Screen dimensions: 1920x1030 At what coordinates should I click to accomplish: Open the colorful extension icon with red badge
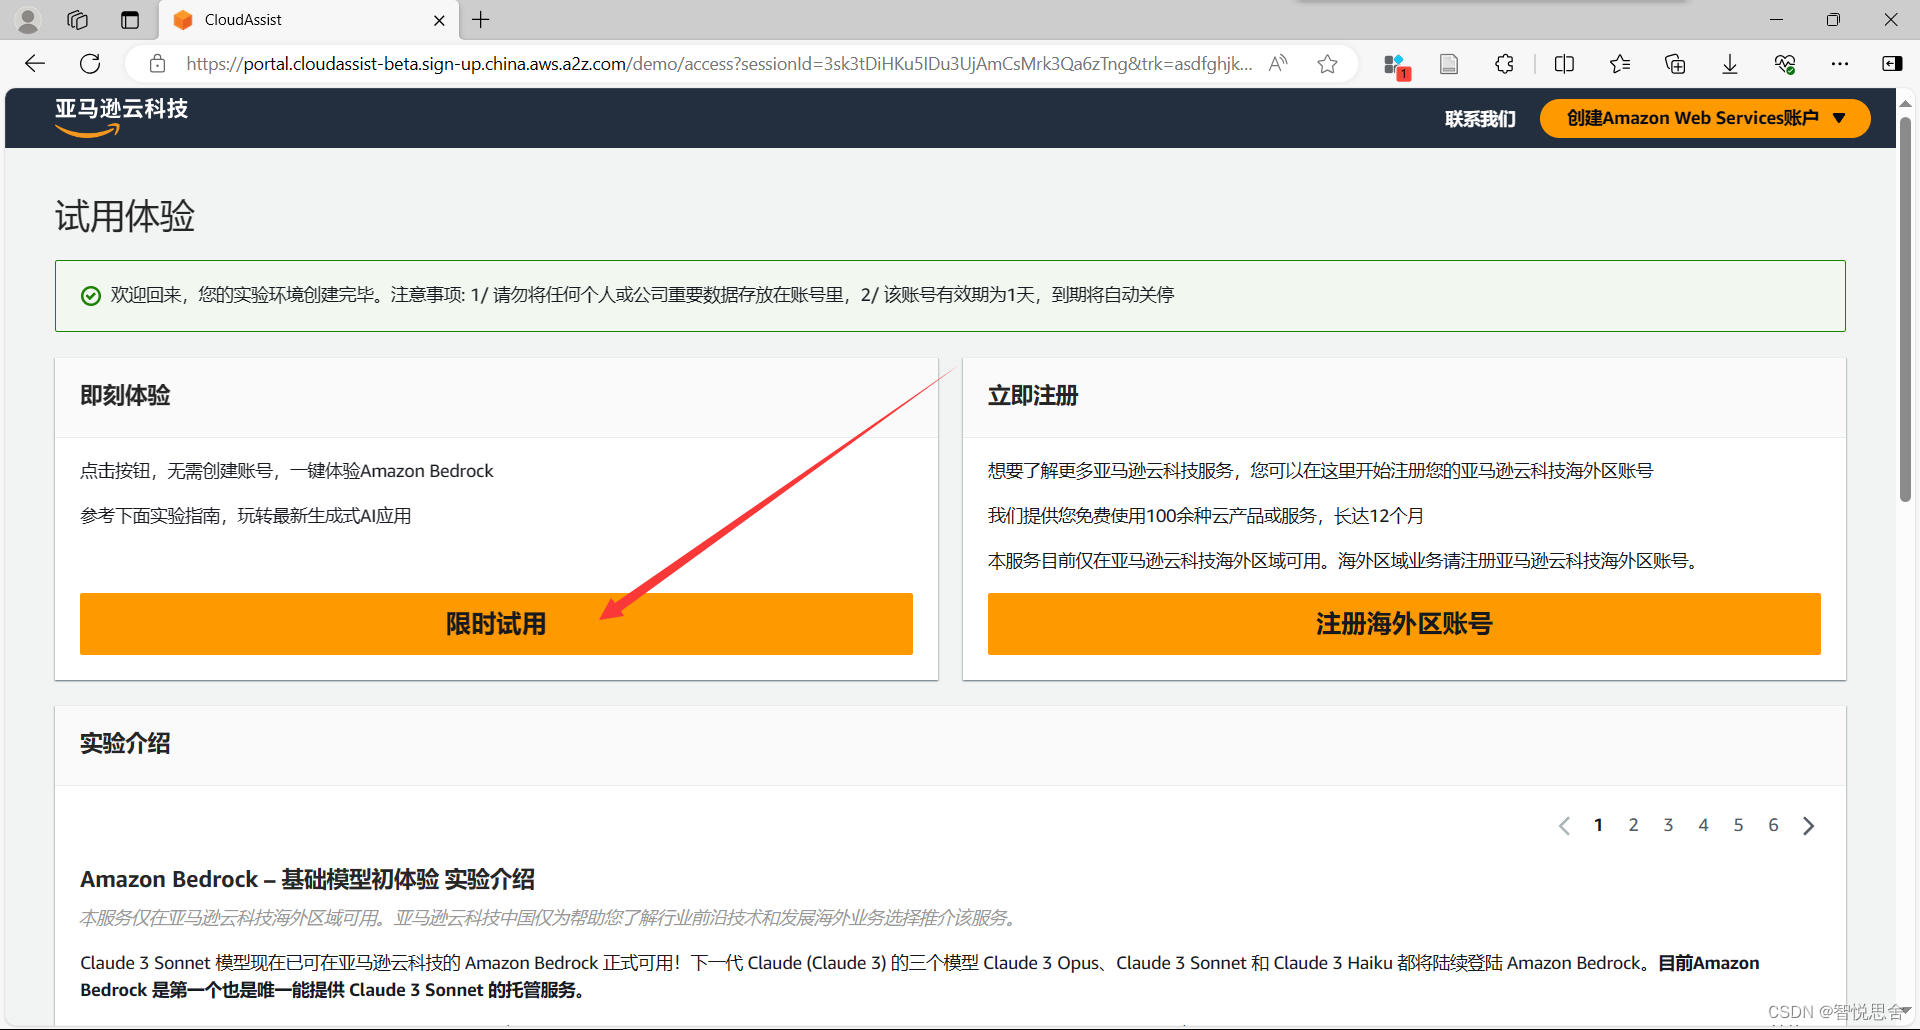pyautogui.click(x=1396, y=66)
